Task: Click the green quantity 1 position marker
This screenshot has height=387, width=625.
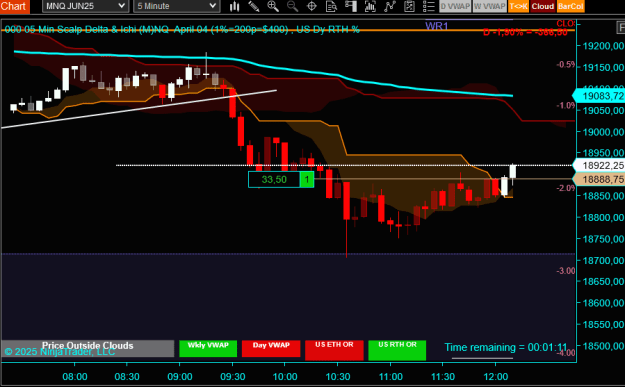Action: point(307,179)
